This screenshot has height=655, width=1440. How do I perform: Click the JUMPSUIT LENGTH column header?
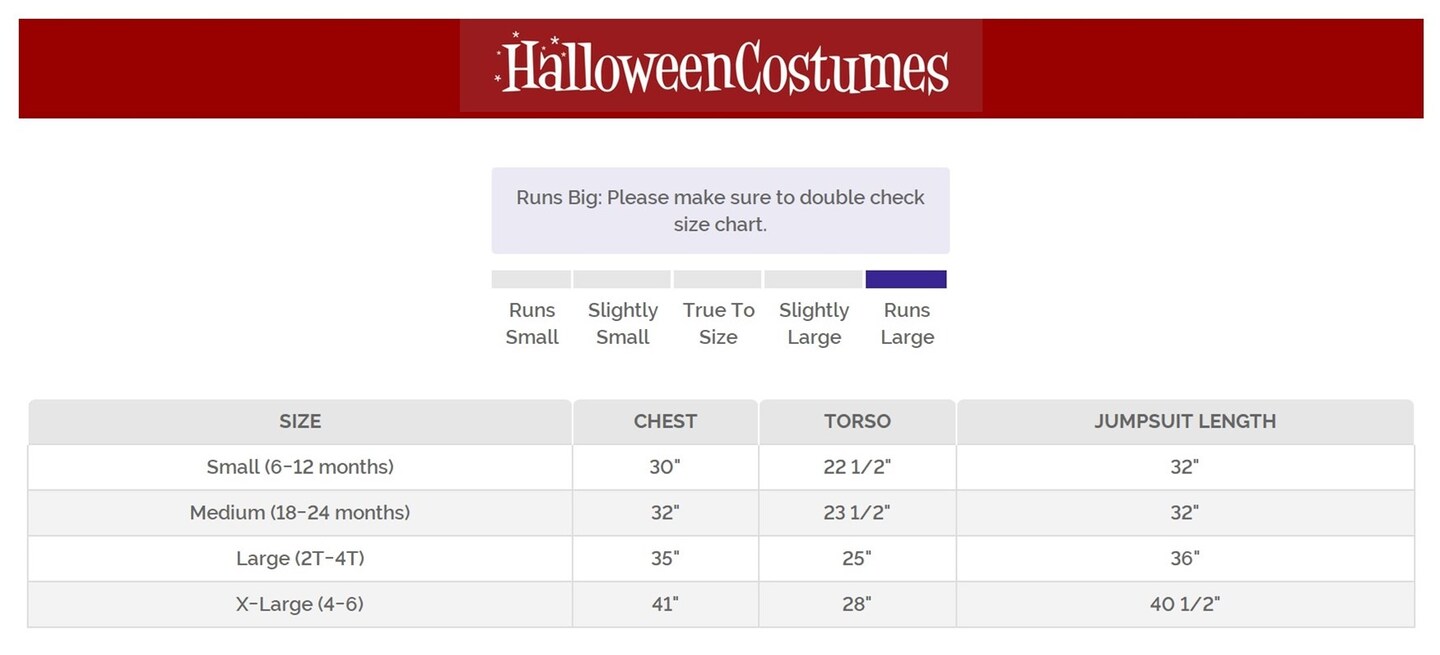(x=1185, y=421)
